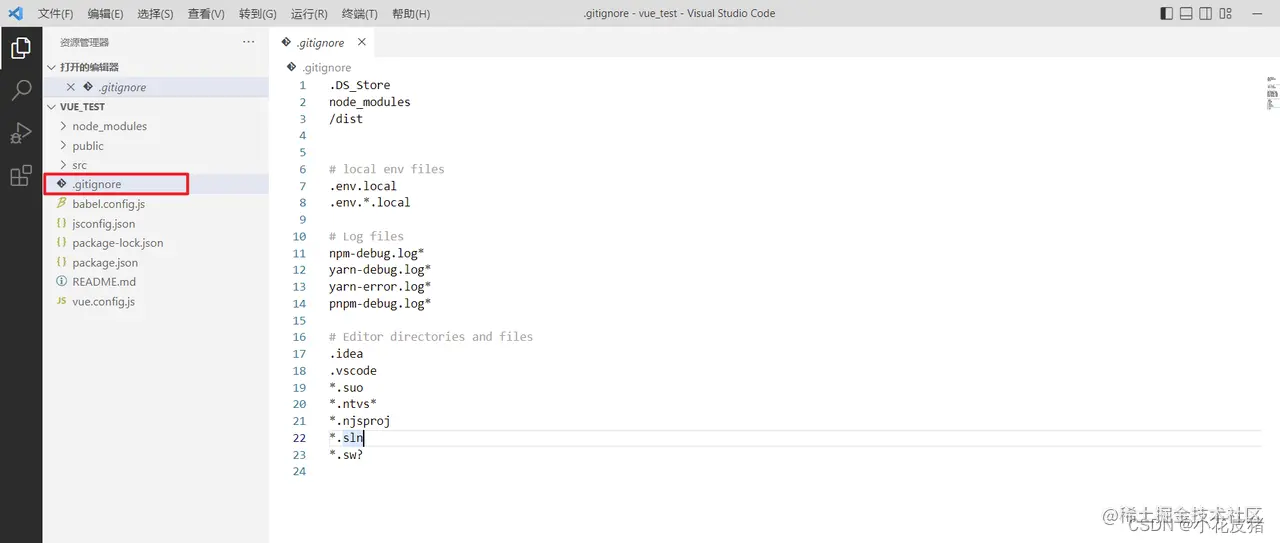Open the 查看(V) menu
The width and height of the screenshot is (1280, 543).
pos(206,14)
